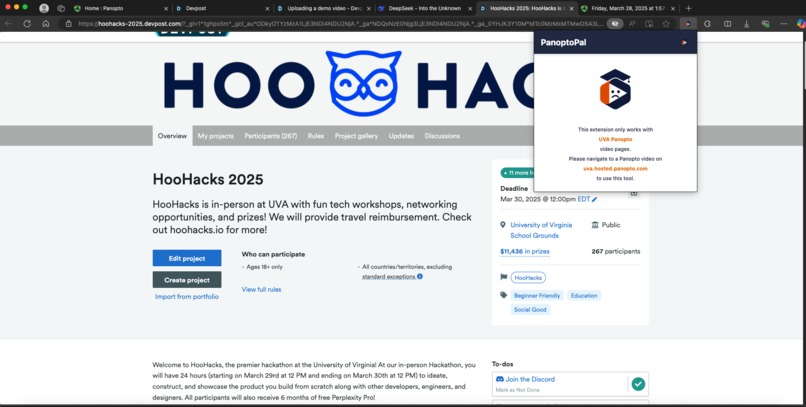Add this page to favorites
The image size is (806, 407).
coord(666,24)
